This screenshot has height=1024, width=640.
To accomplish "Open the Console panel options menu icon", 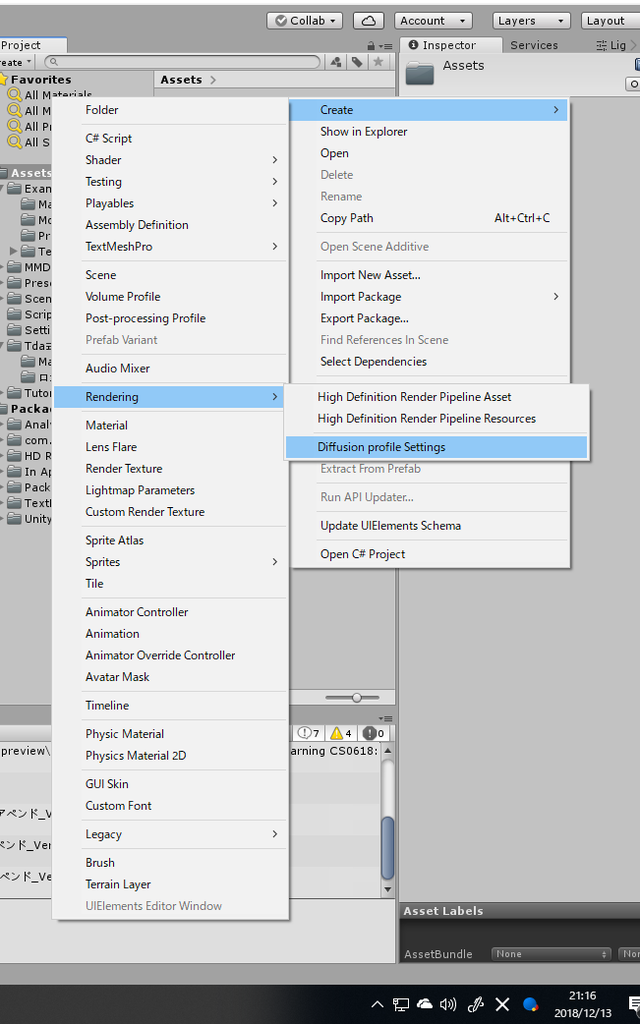I will 385,718.
